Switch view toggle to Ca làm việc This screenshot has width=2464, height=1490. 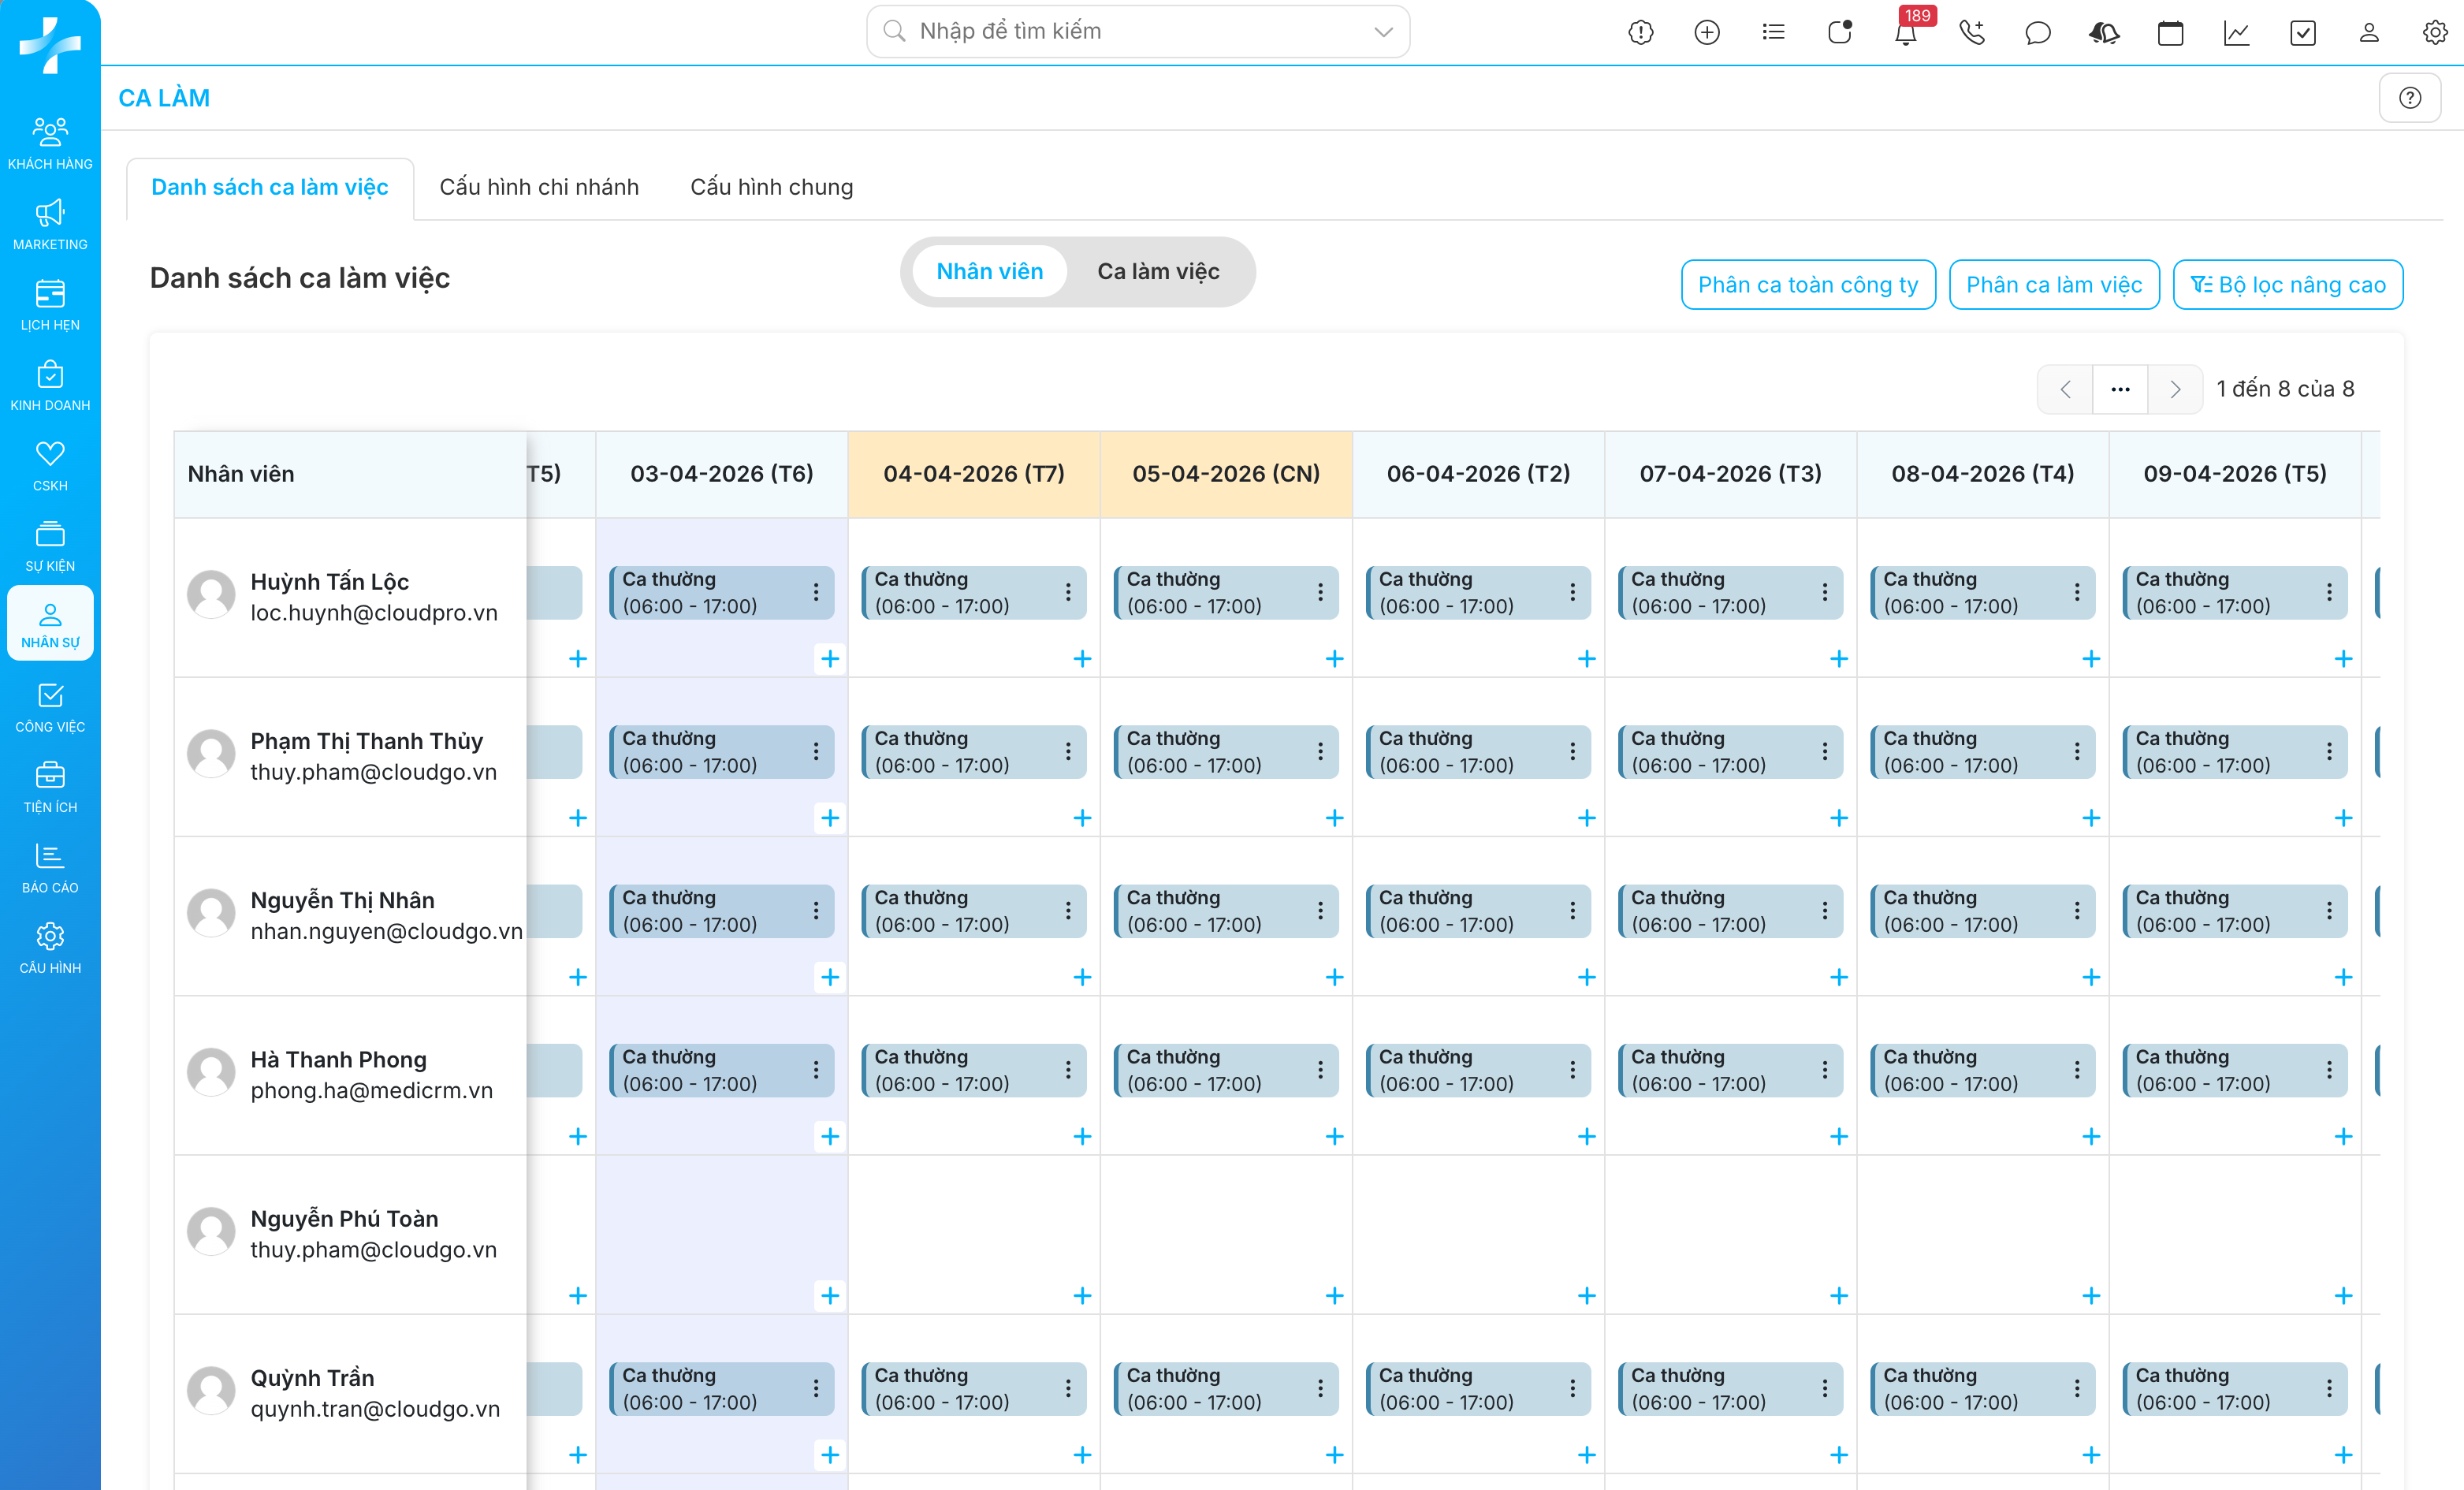(1158, 272)
